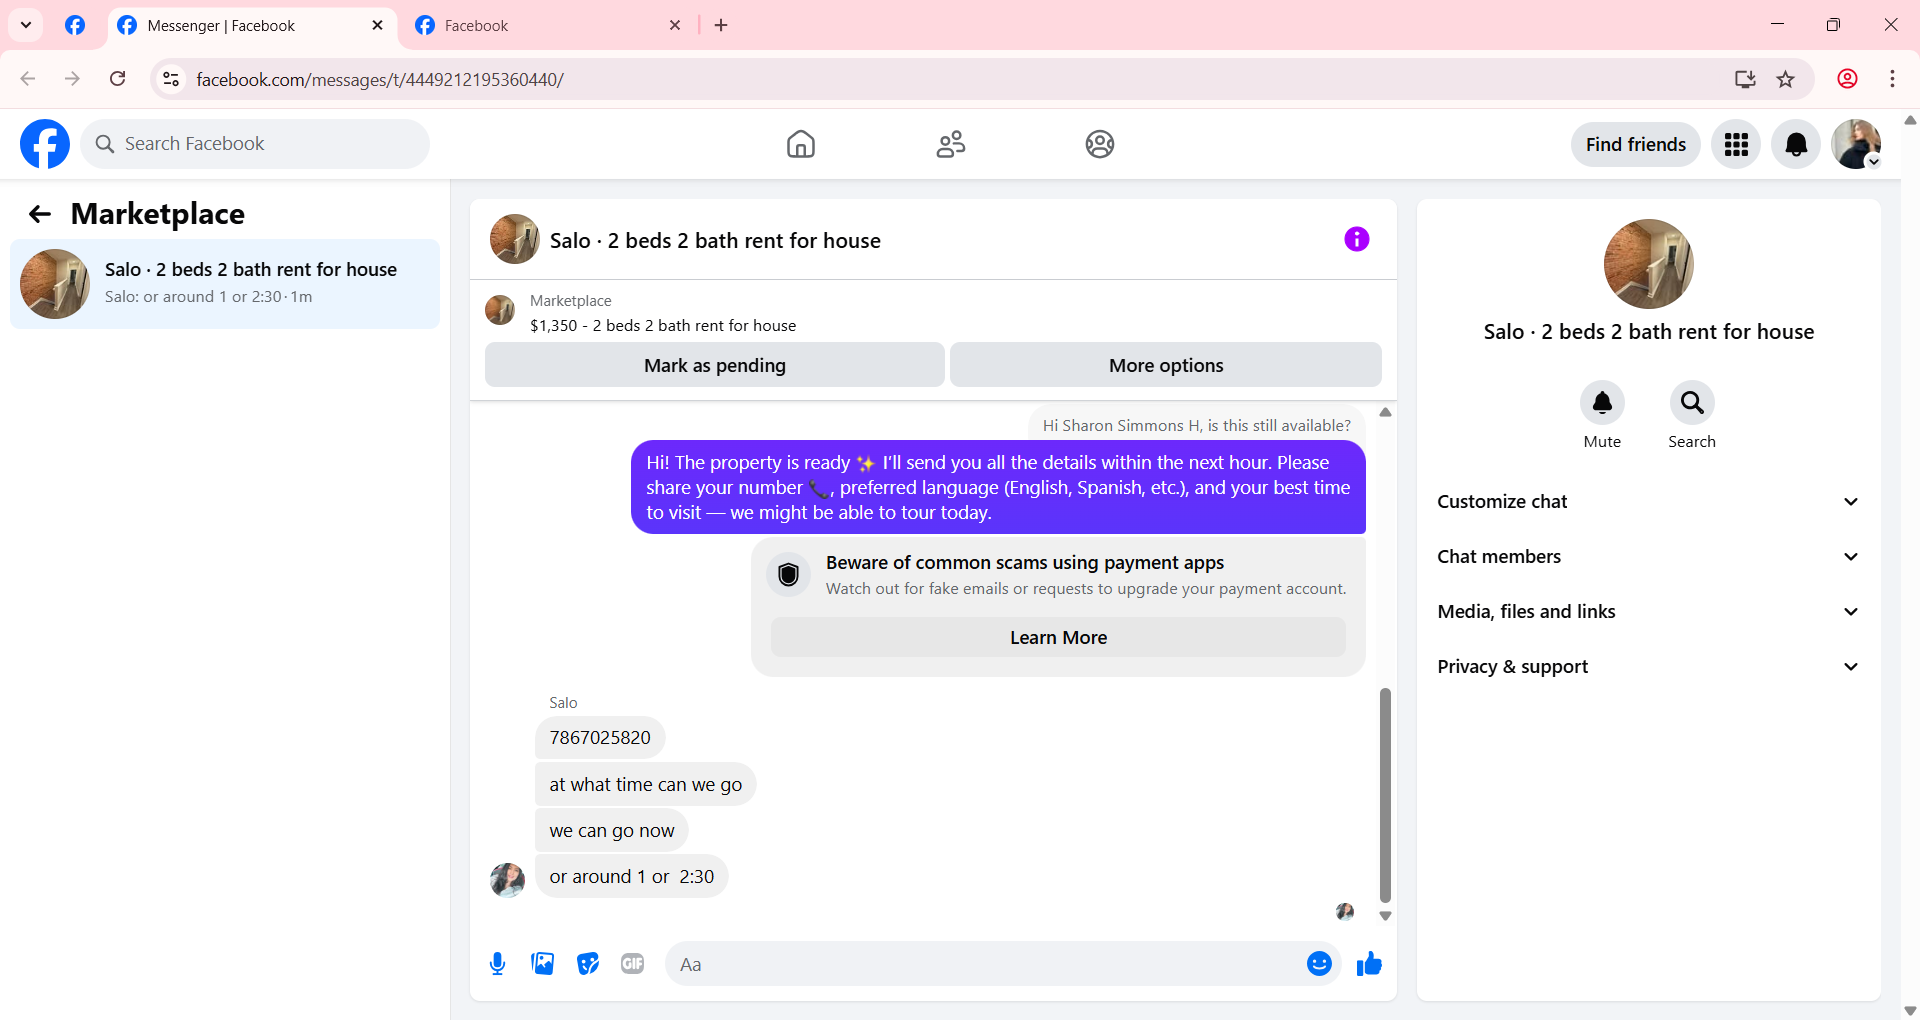The height and width of the screenshot is (1020, 1920).
Task: Close the Messenger | Facebook tab
Action: click(x=377, y=25)
